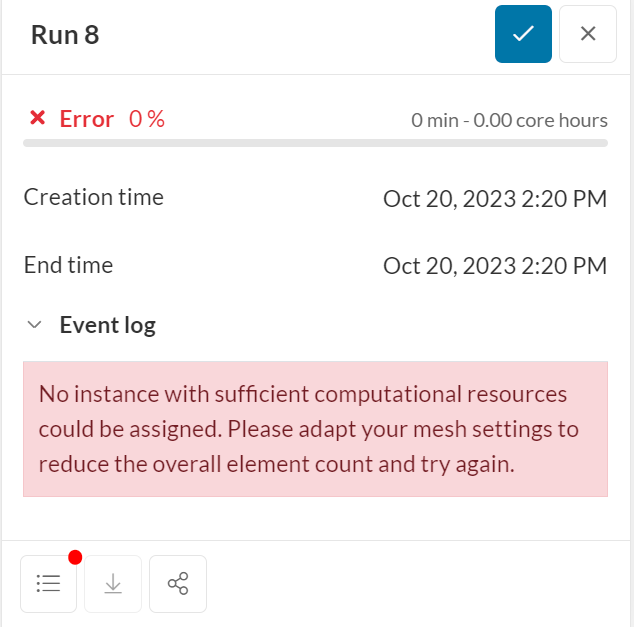Close the Run 8 panel
This screenshot has height=627, width=634.
588,34
